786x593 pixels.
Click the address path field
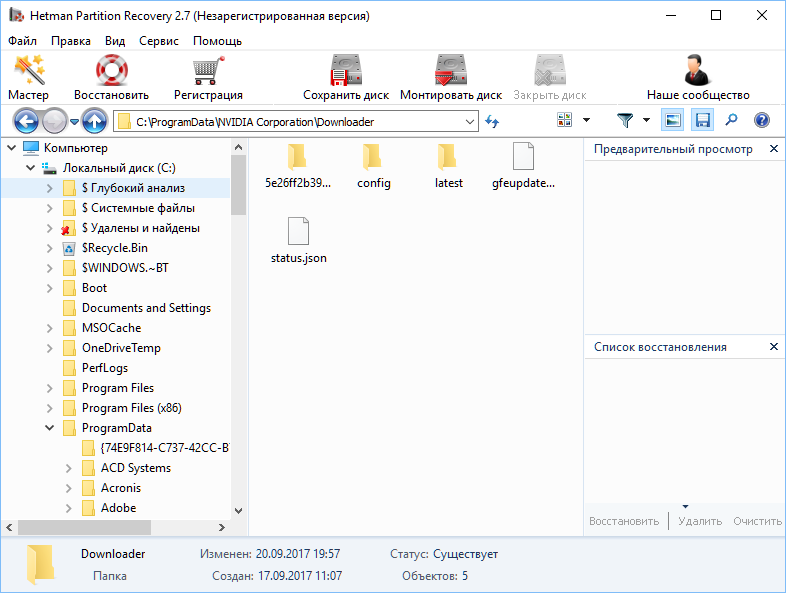296,122
